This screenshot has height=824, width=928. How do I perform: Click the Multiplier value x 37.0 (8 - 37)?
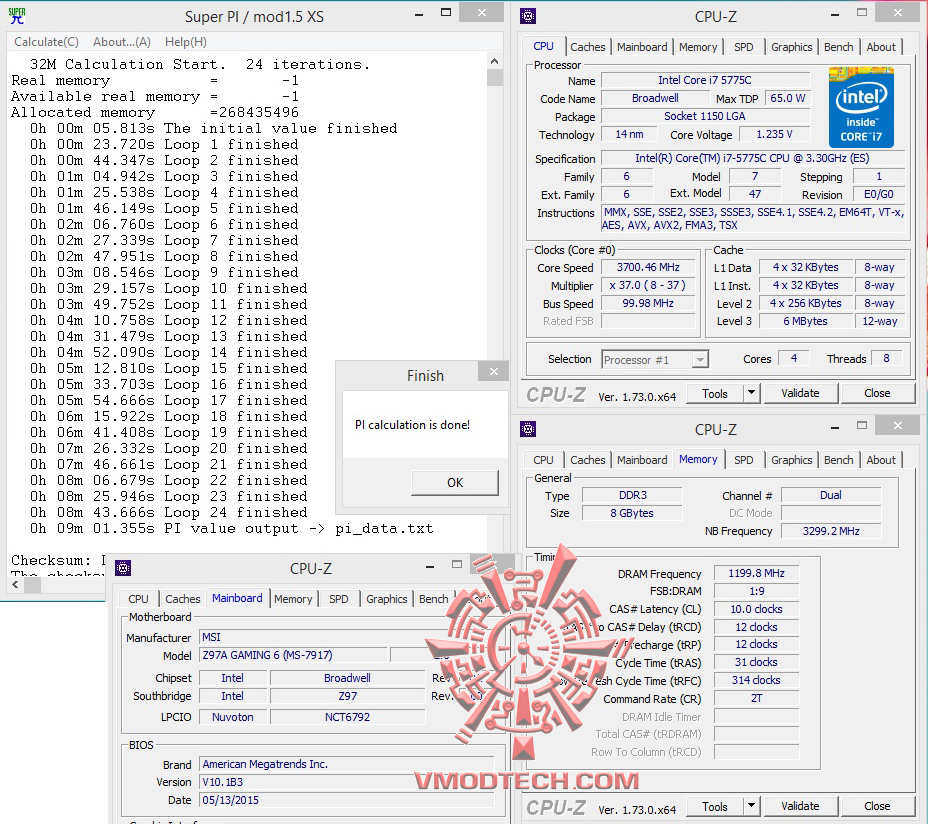pos(648,285)
